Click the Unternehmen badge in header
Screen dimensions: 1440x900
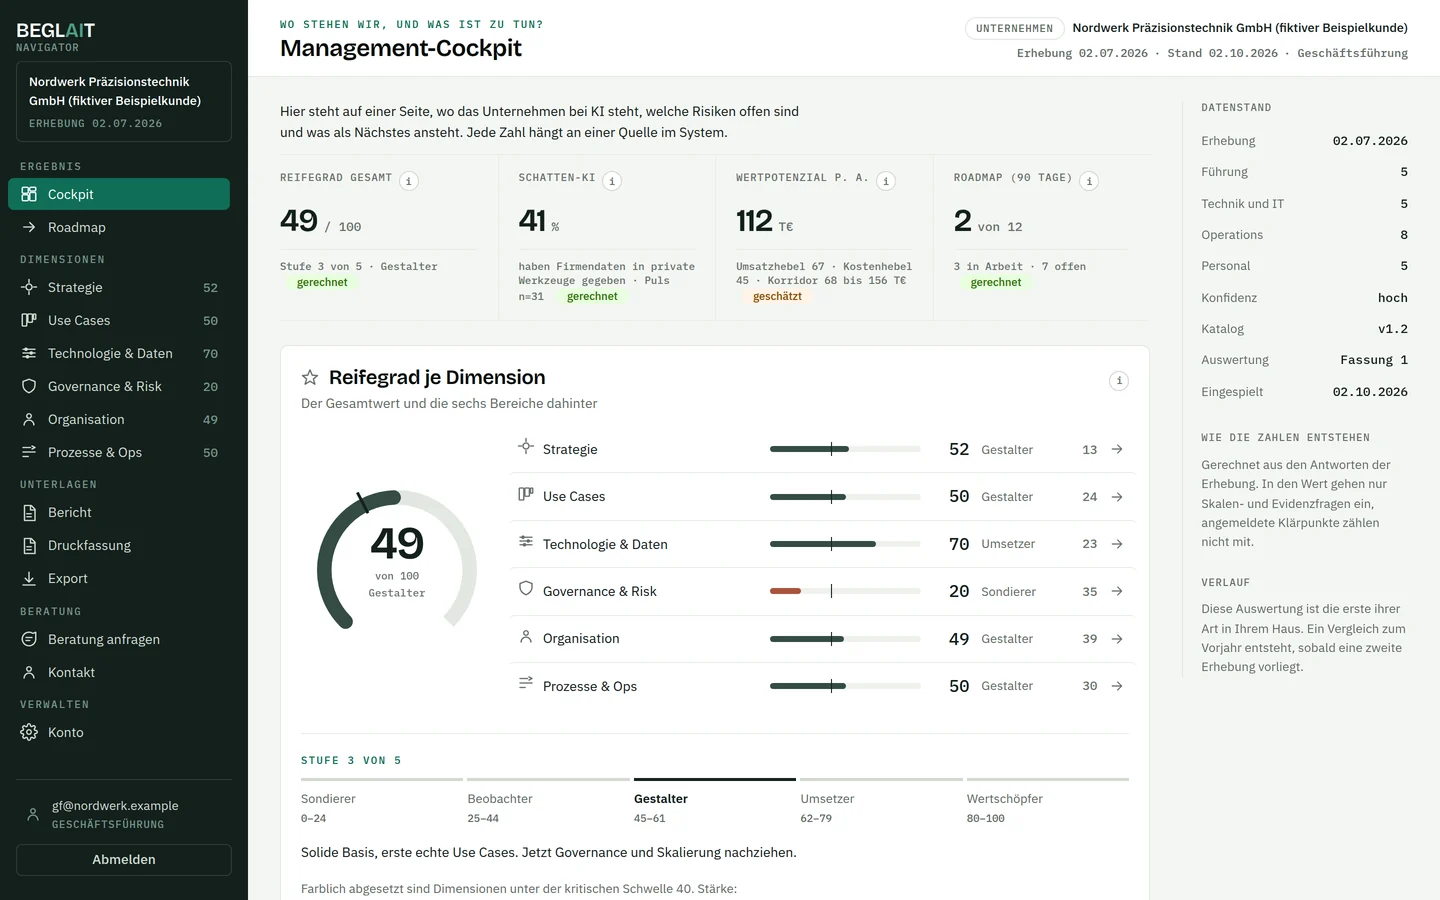click(x=1014, y=28)
